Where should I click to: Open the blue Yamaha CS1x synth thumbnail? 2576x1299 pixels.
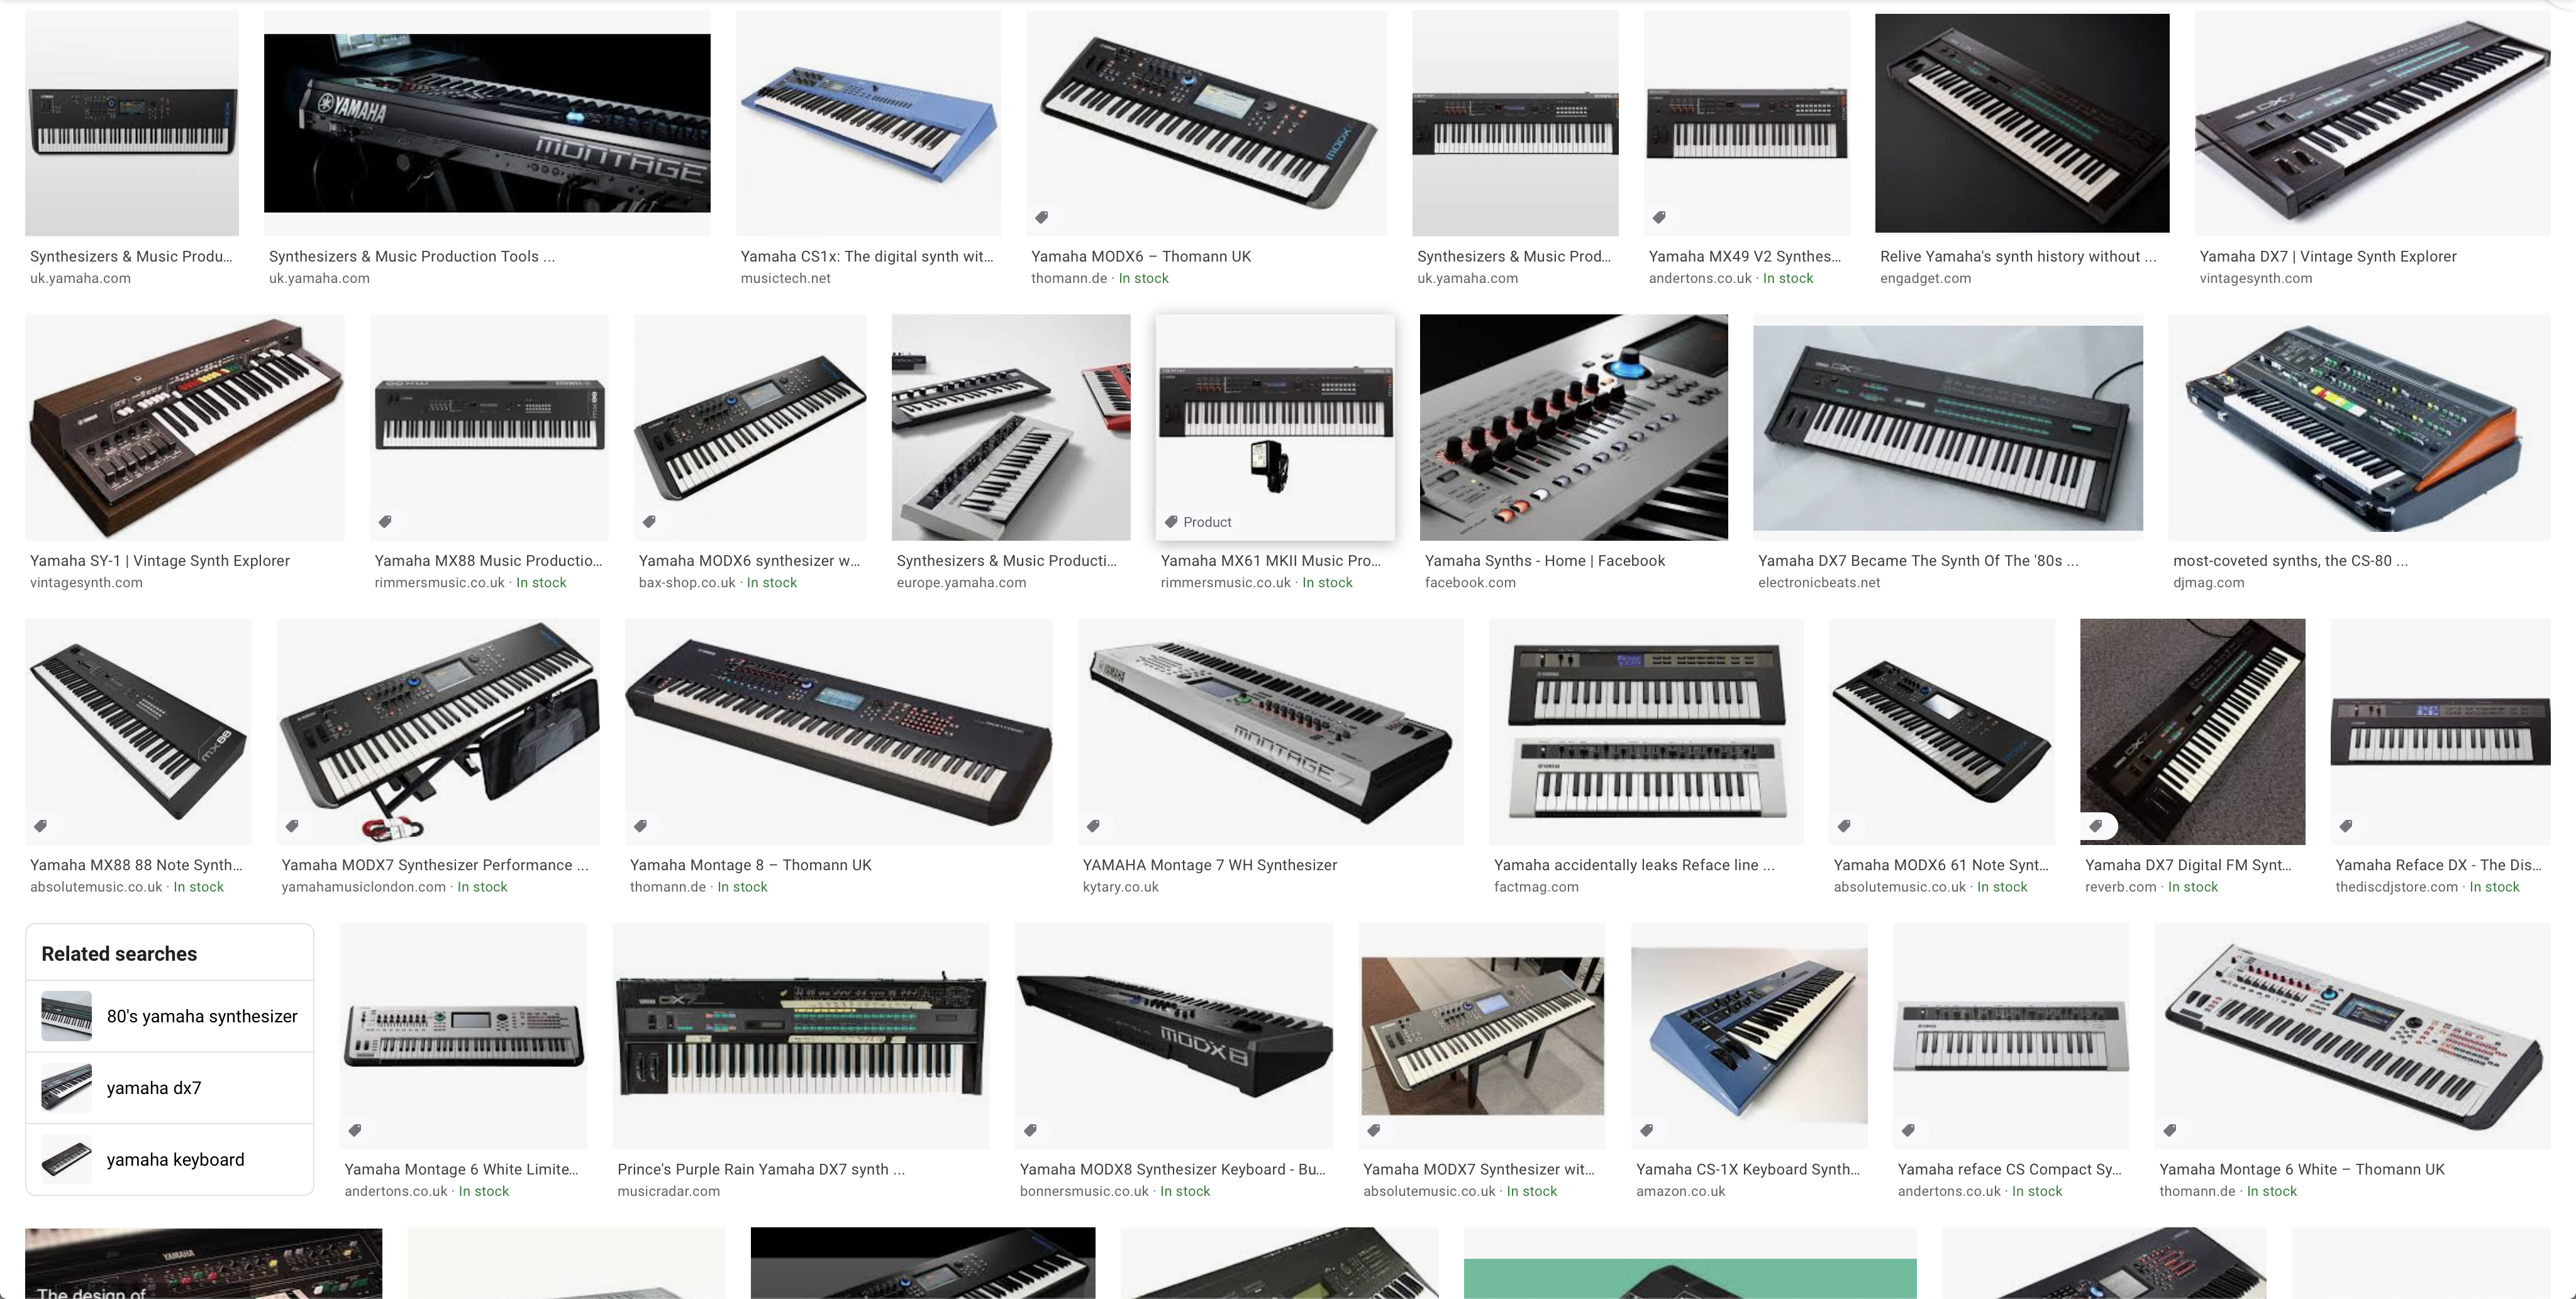coord(868,123)
